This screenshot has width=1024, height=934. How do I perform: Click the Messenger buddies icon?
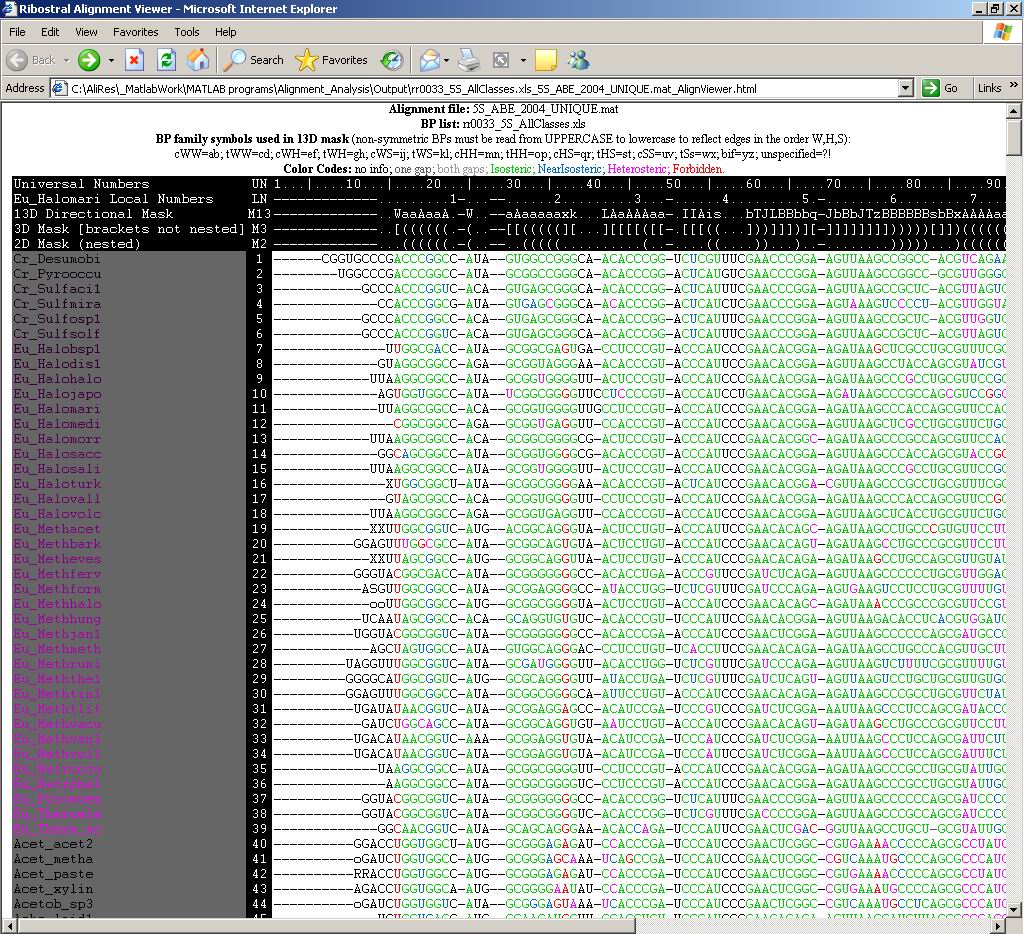tap(579, 60)
